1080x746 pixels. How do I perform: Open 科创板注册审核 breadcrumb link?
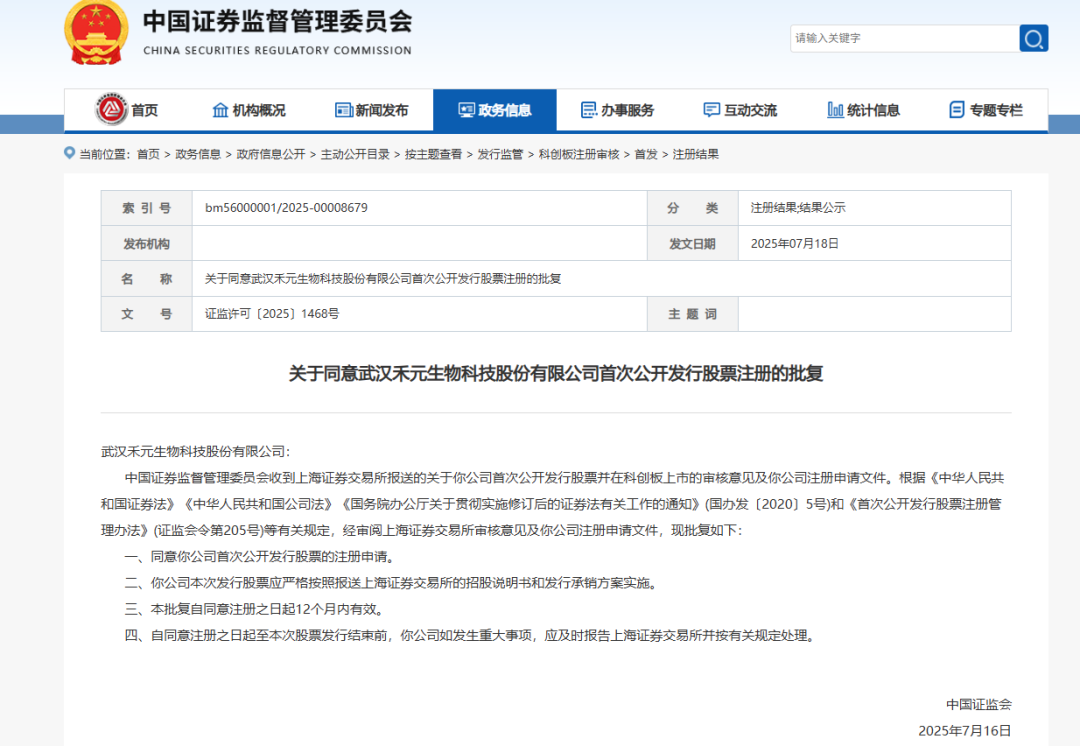579,154
